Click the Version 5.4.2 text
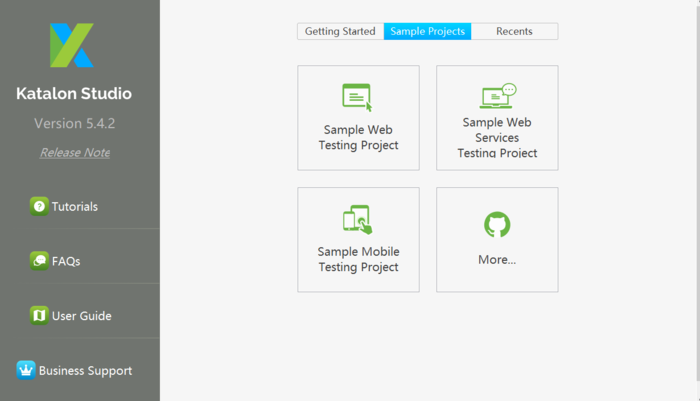This screenshot has width=700, height=401. 75,123
